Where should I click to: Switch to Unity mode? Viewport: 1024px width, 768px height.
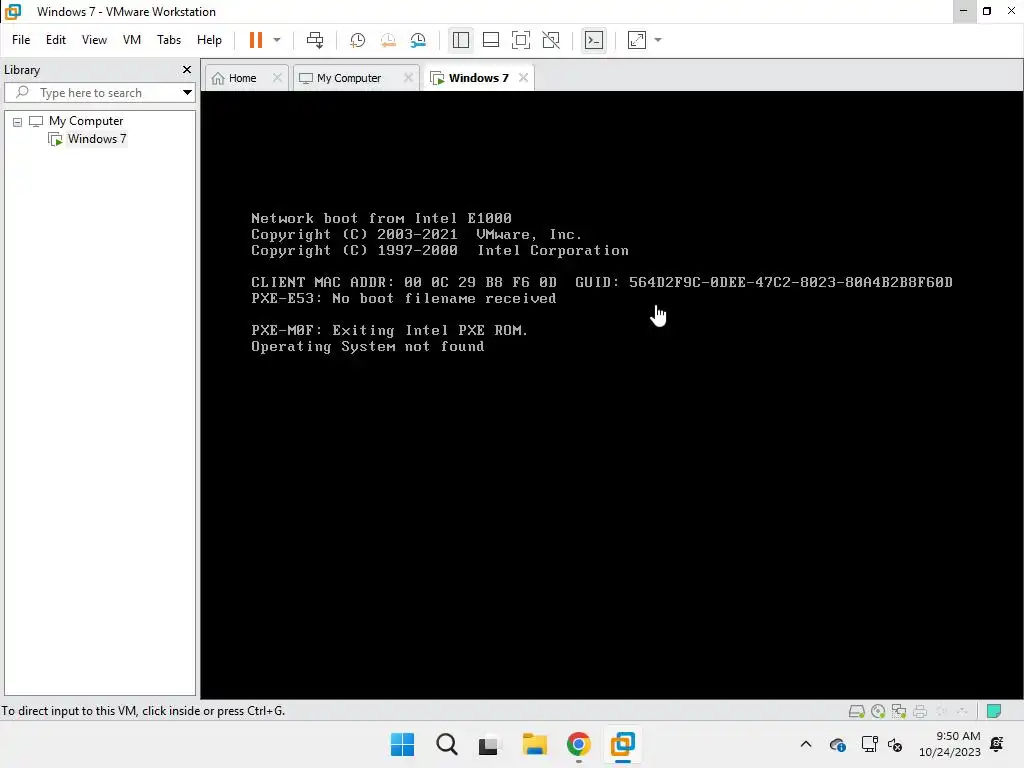point(551,40)
